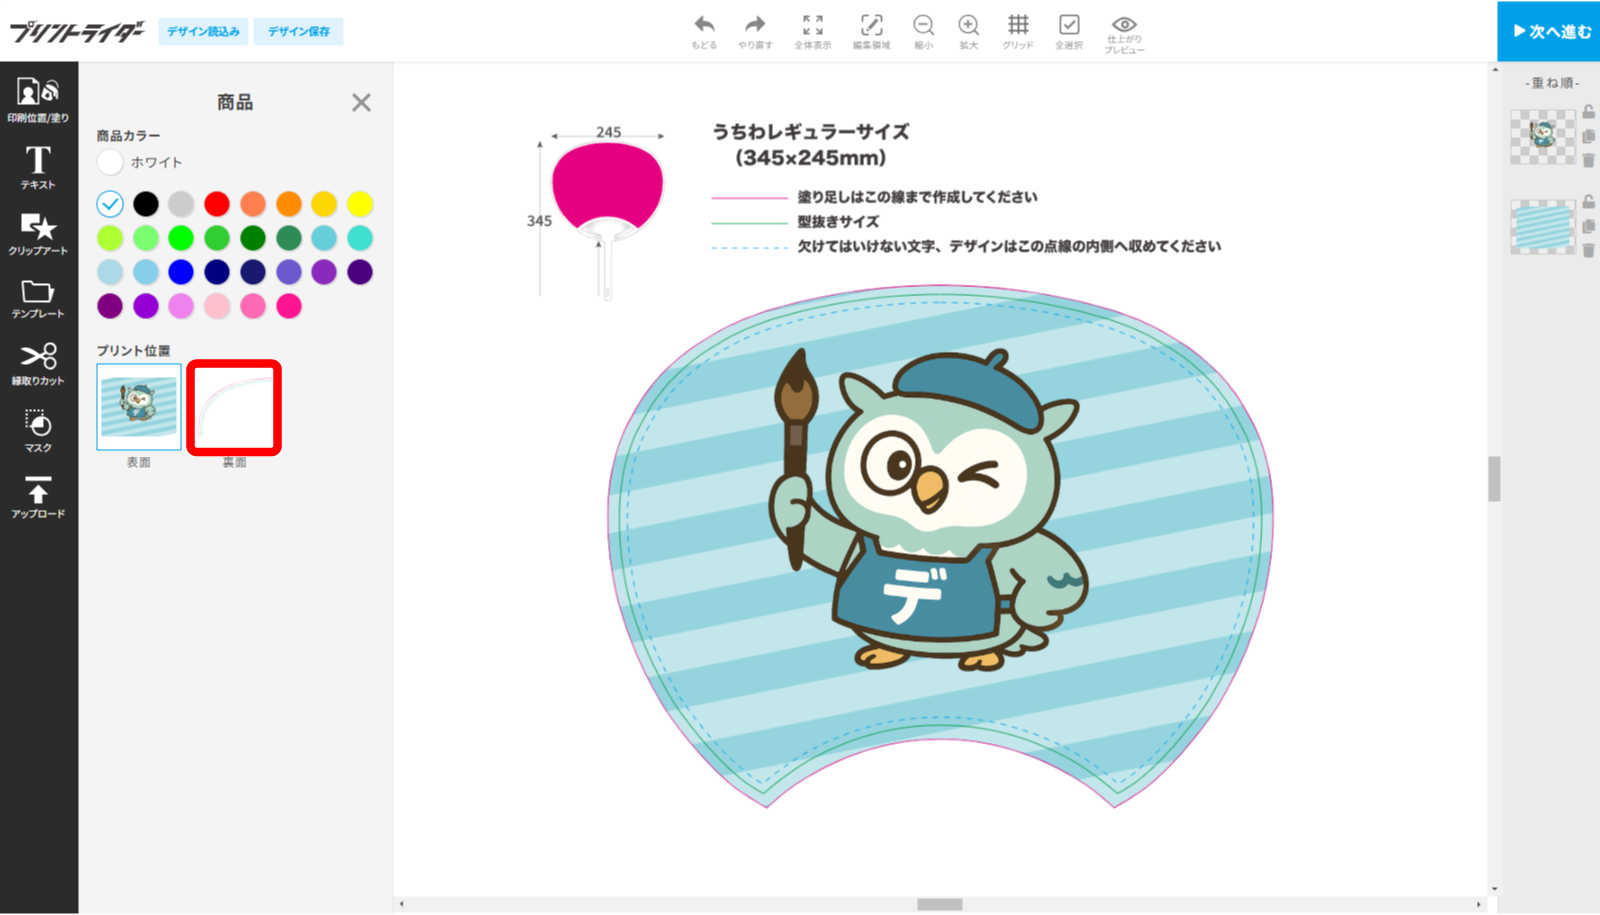Choose the turquoise color ending second row
The width and height of the screenshot is (1600, 915).
pyautogui.click(x=360, y=238)
